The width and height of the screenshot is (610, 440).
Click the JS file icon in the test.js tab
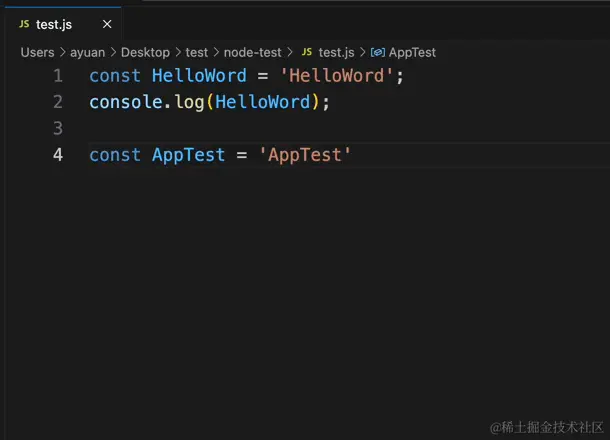point(24,24)
